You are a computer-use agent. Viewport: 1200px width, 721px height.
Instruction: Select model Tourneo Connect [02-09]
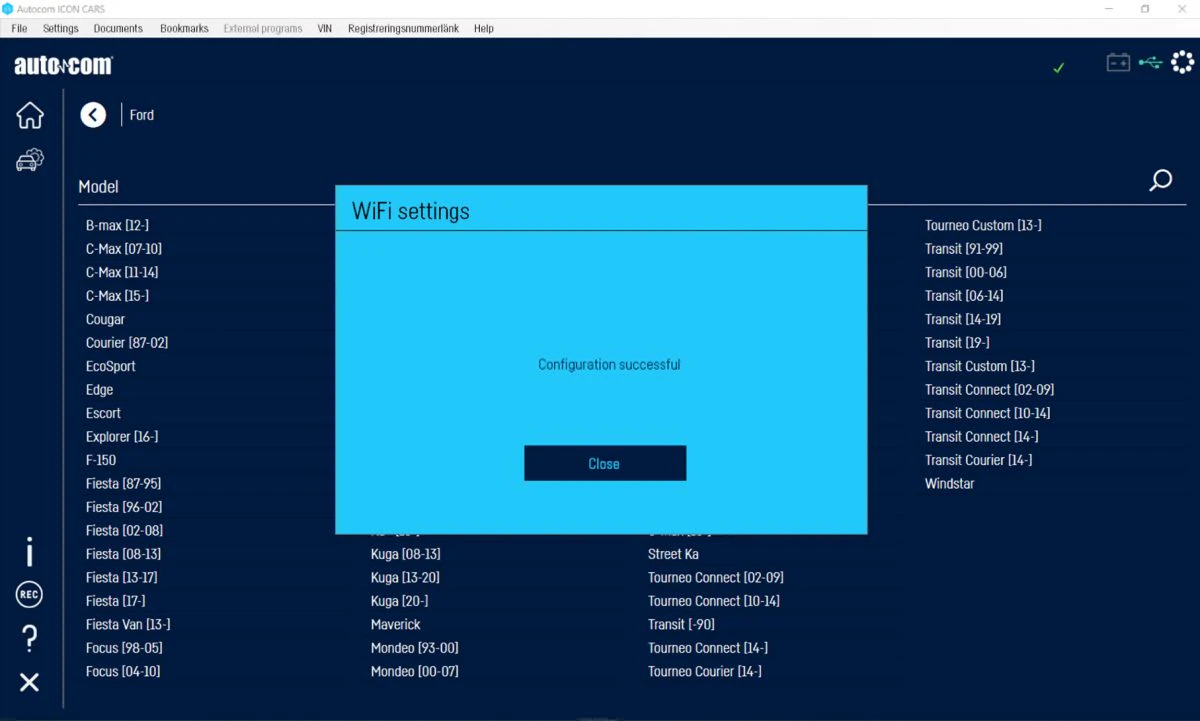click(x=716, y=578)
